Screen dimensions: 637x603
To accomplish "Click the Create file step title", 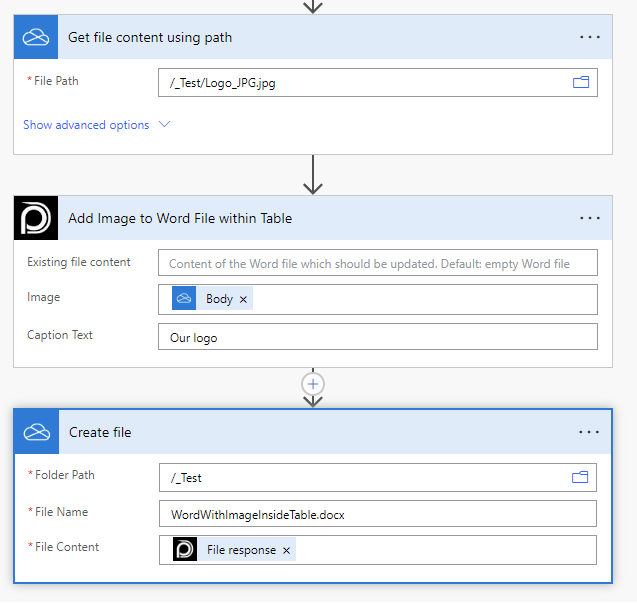I will tap(100, 432).
